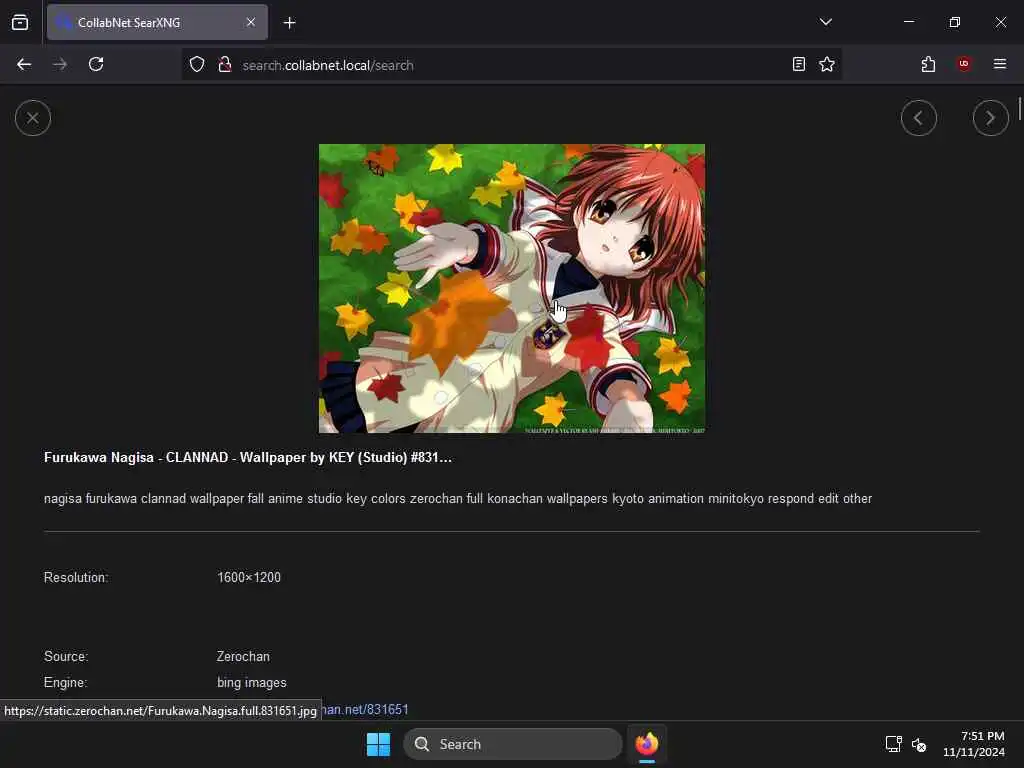
Task: Reload the current page
Action: (x=96, y=65)
